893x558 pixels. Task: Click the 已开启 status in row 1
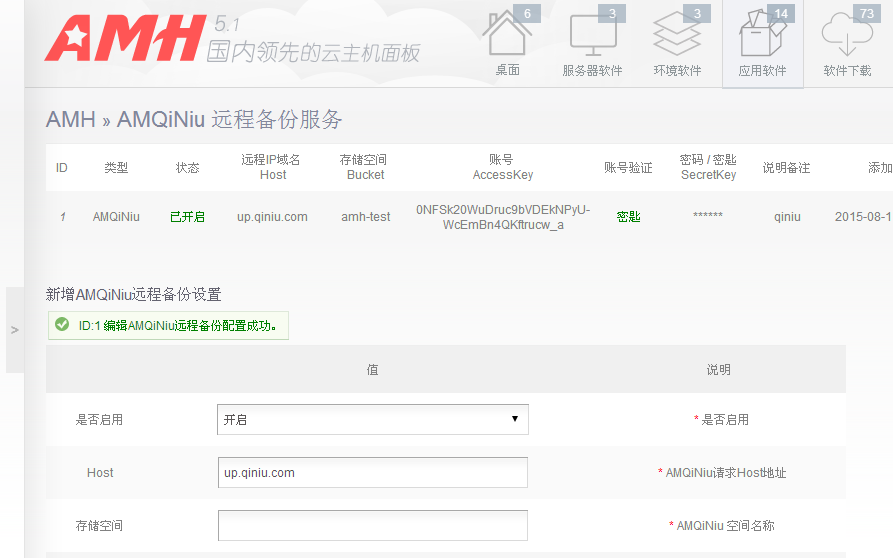(187, 217)
